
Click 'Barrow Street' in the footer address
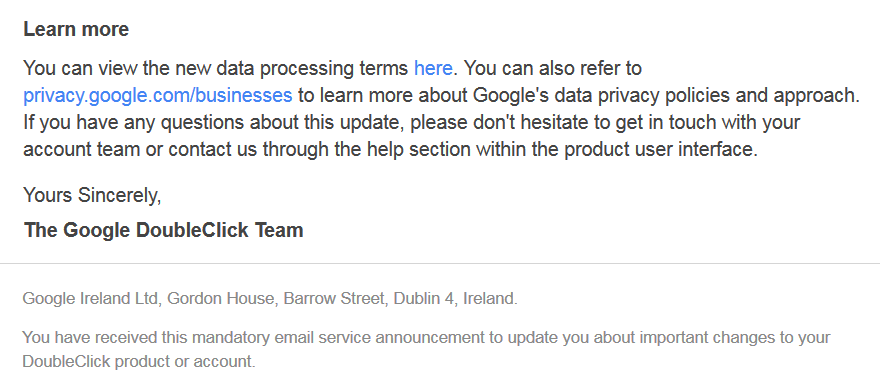335,299
